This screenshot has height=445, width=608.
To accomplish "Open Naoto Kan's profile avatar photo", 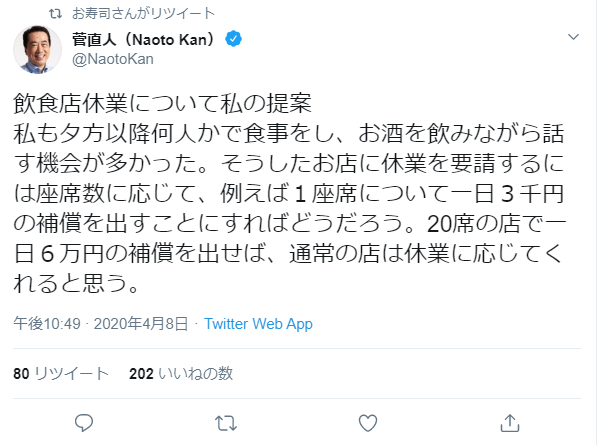I will pyautogui.click(x=36, y=51).
